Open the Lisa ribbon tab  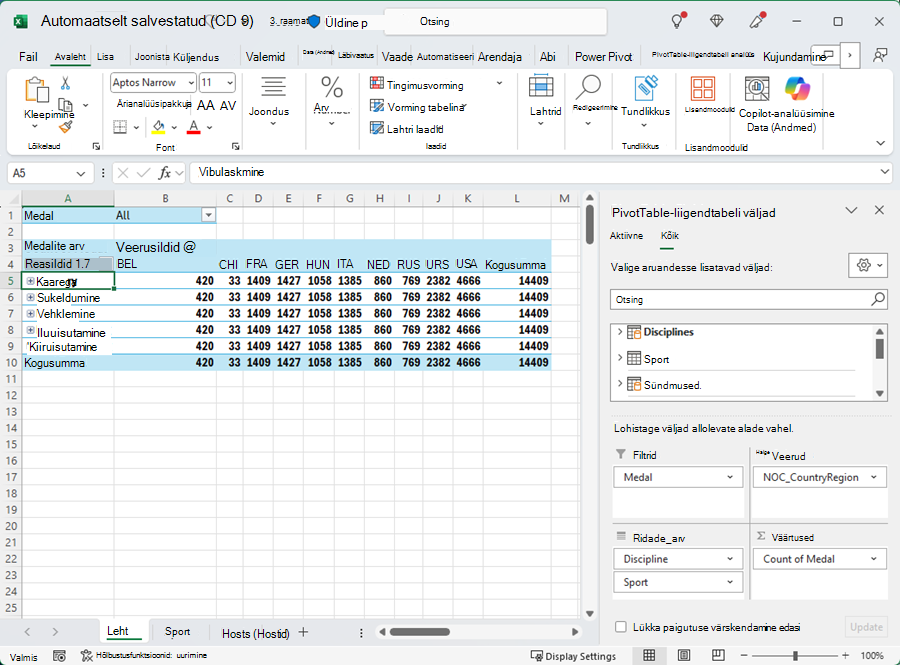[105, 57]
